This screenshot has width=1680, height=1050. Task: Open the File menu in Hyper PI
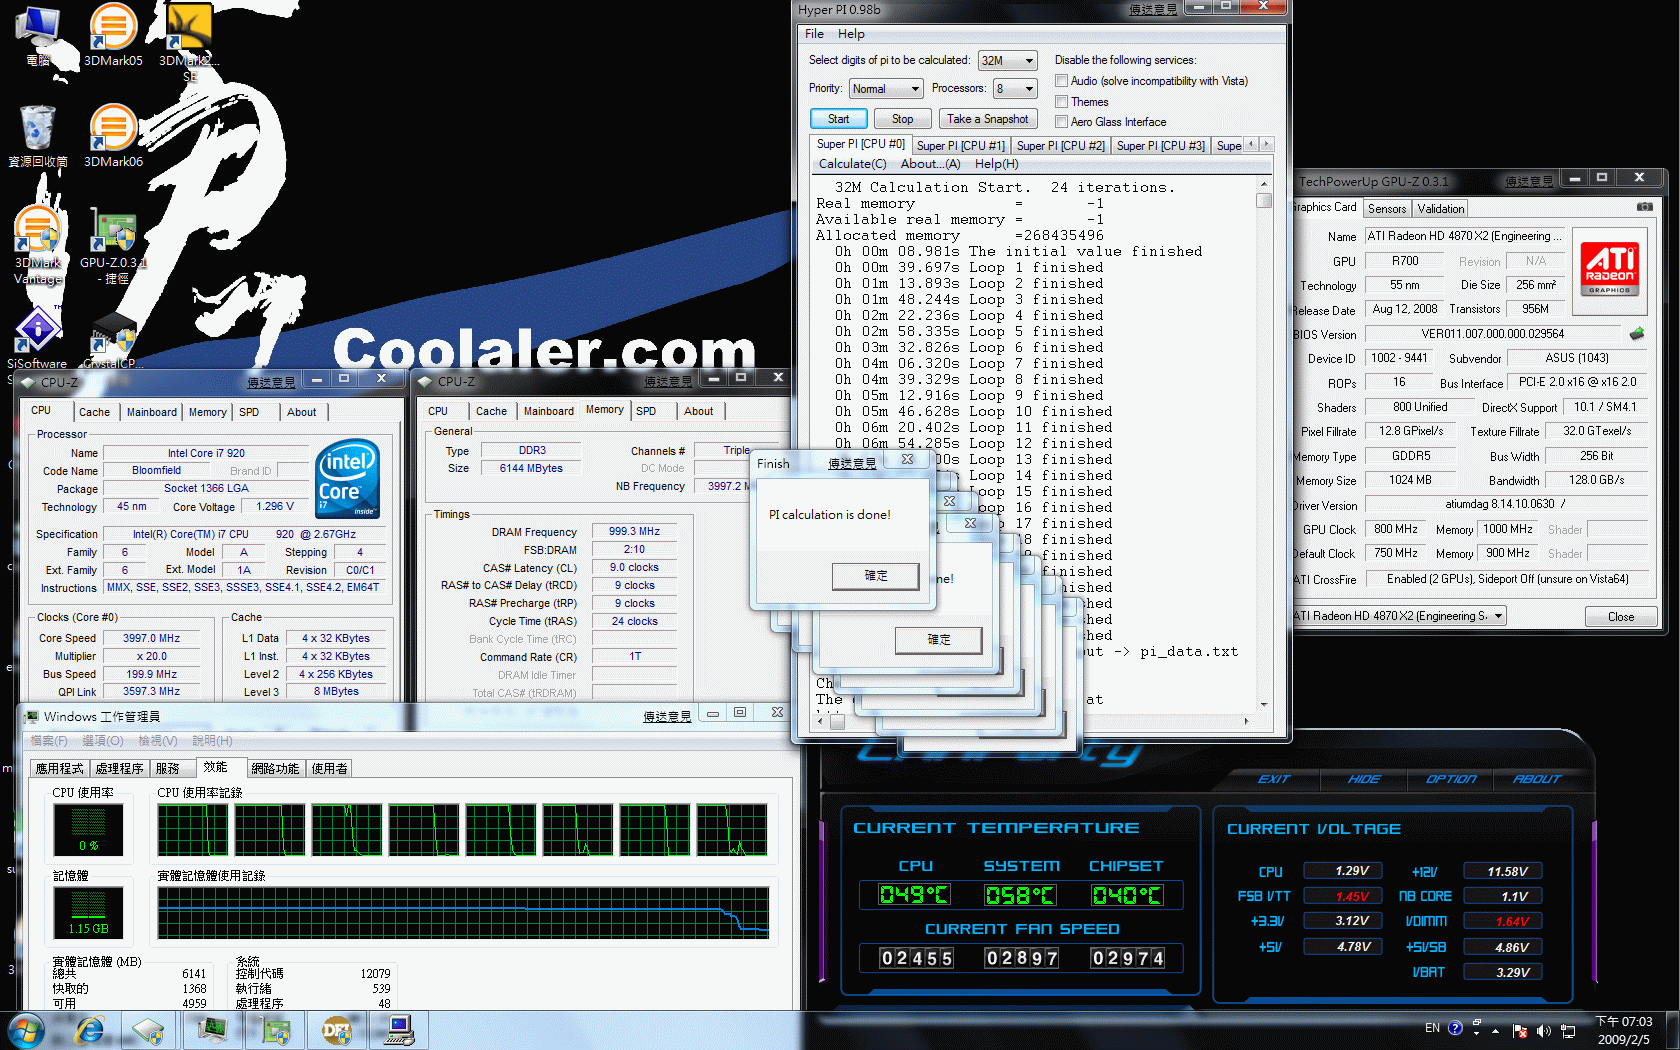814,34
